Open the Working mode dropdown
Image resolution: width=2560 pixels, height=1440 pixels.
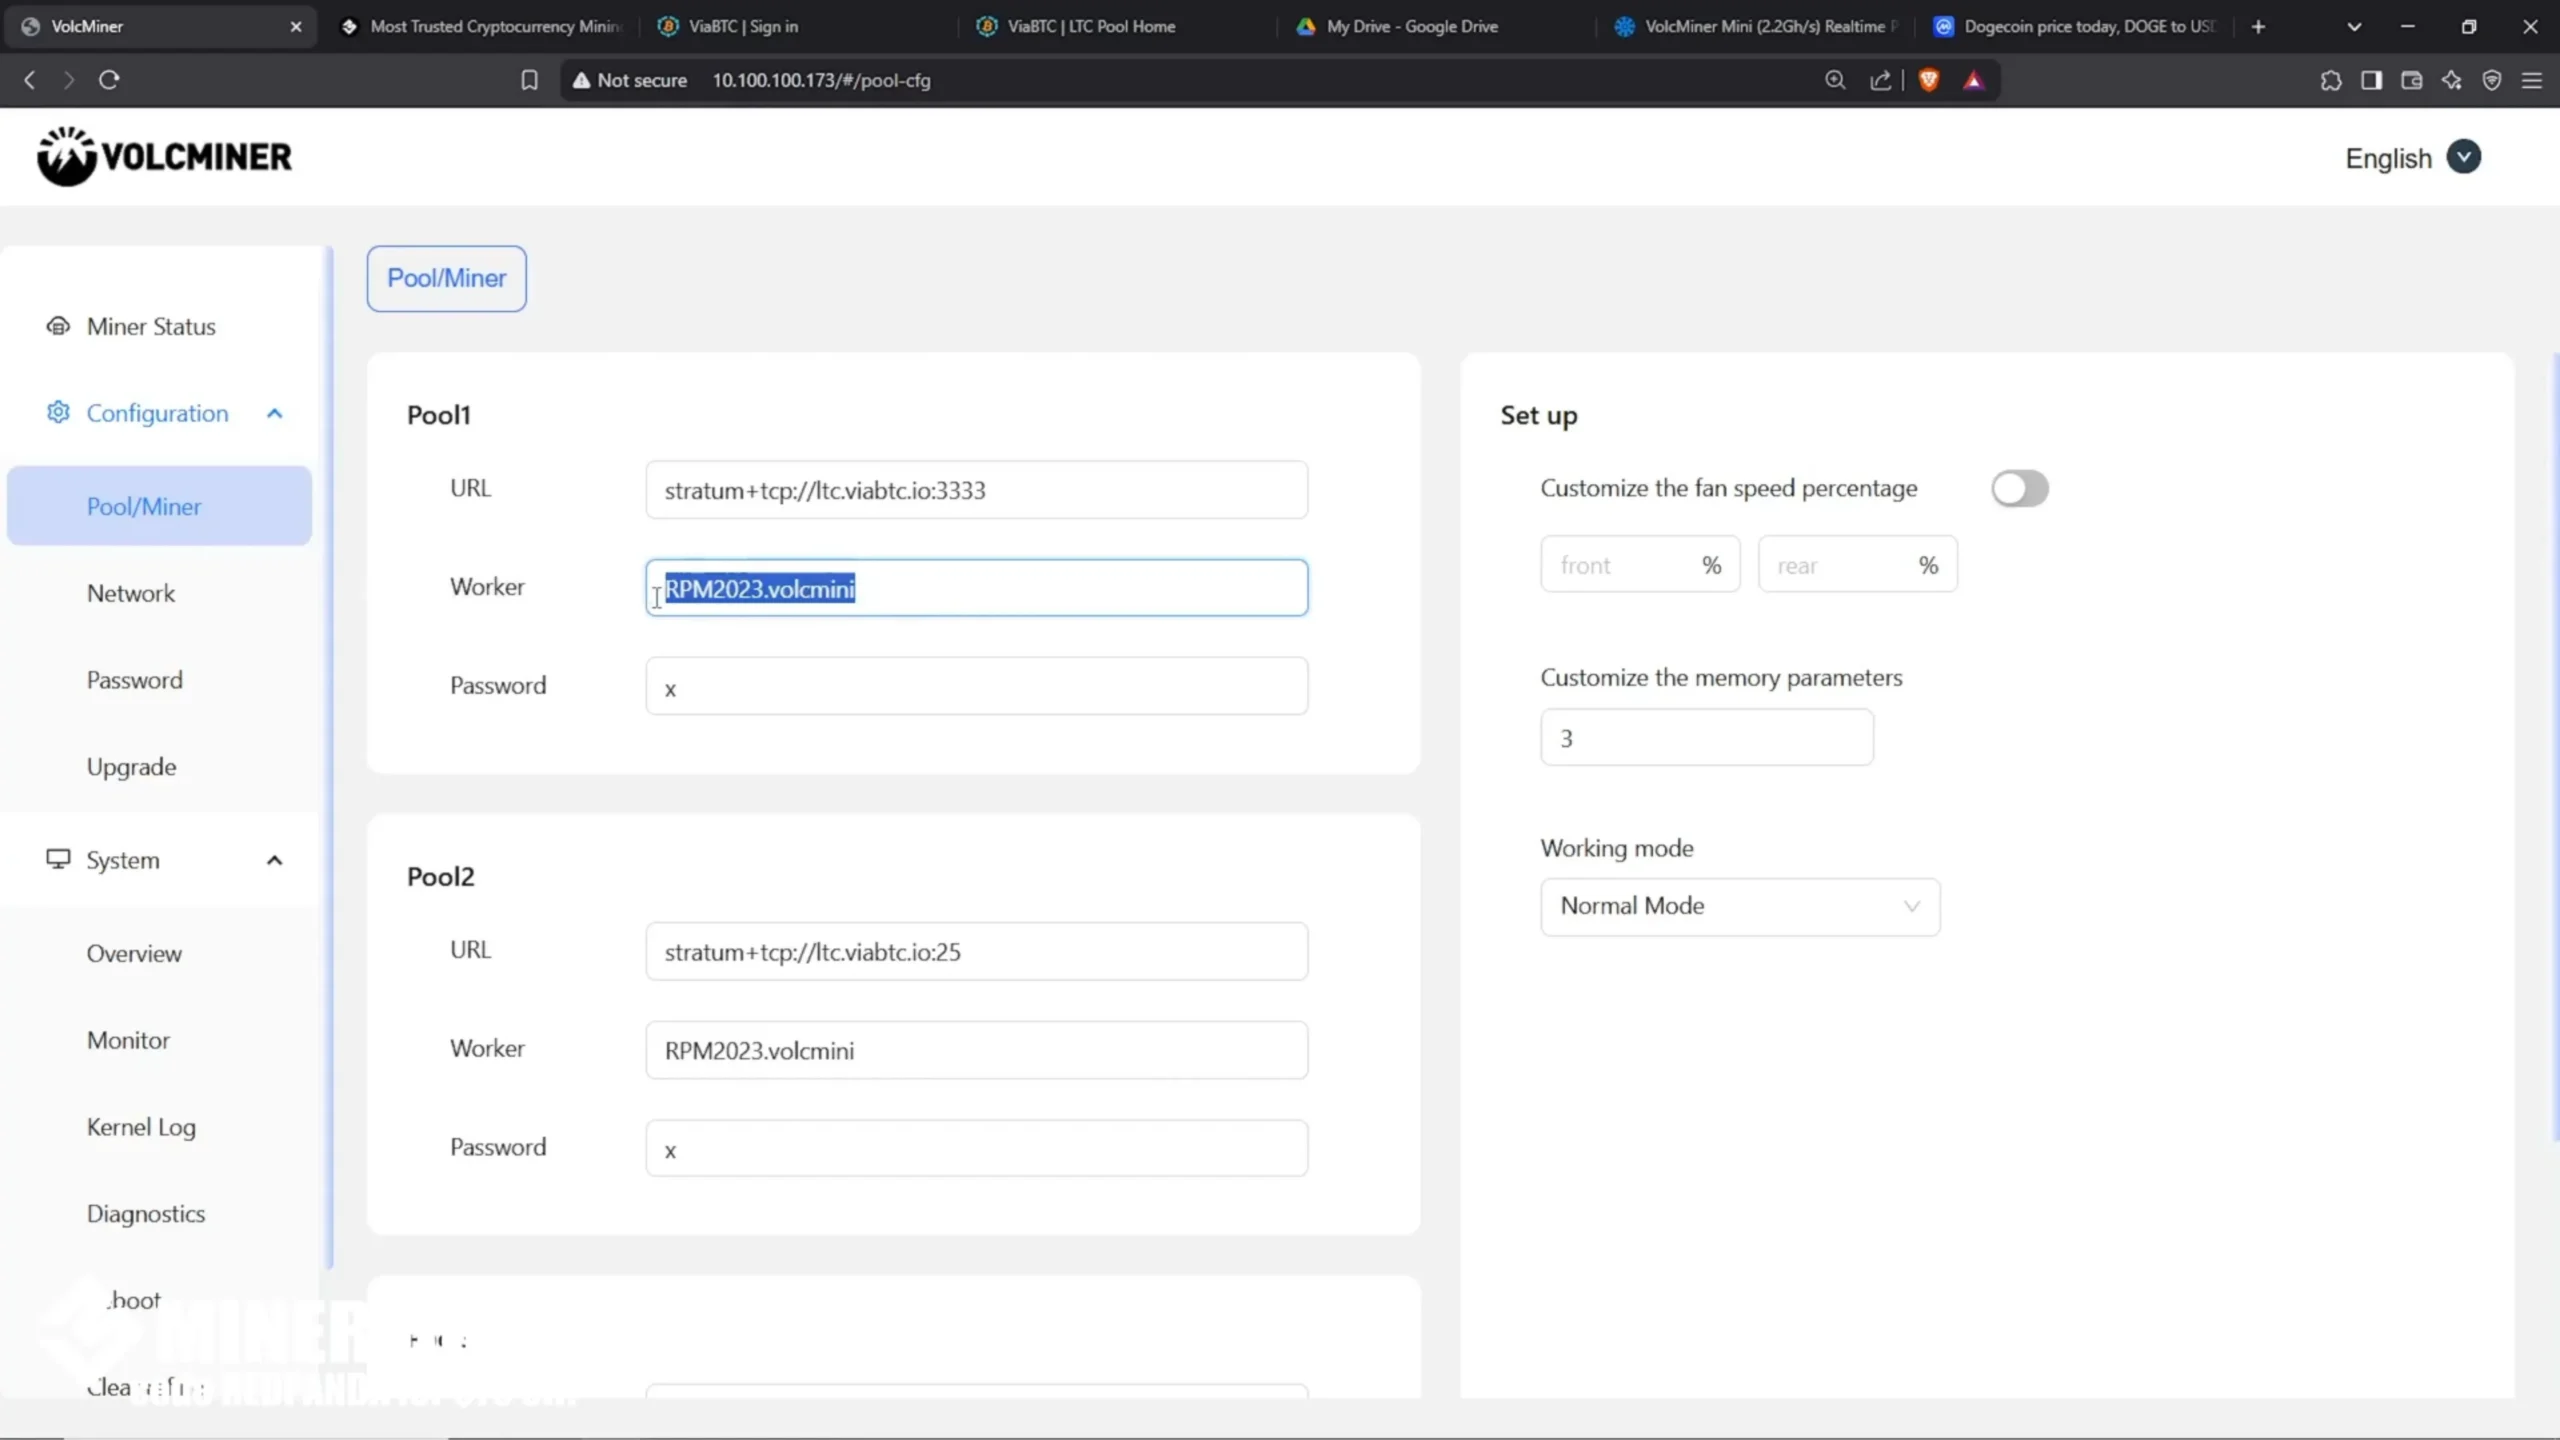tap(1740, 906)
